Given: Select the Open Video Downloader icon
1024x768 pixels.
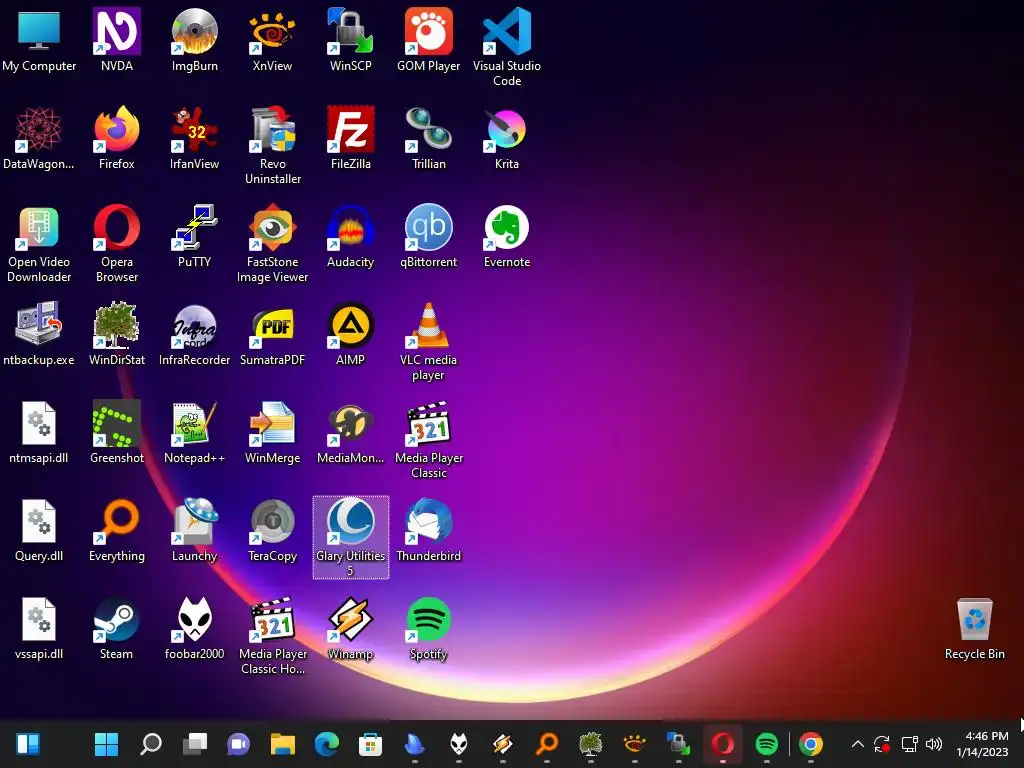Looking at the screenshot, I should (39, 243).
